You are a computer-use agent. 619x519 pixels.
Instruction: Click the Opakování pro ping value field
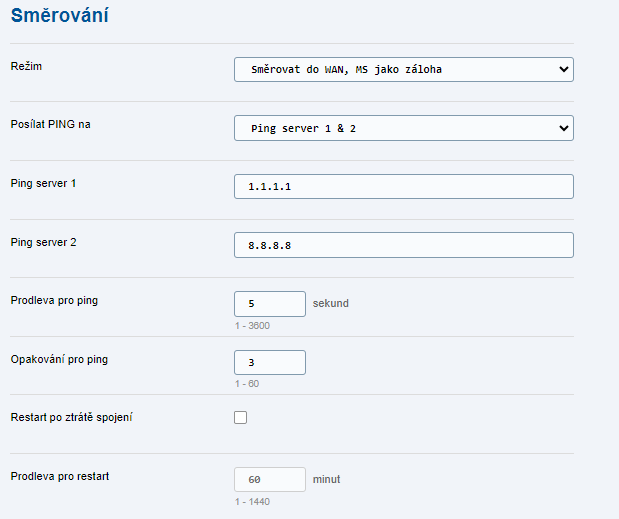click(x=270, y=362)
